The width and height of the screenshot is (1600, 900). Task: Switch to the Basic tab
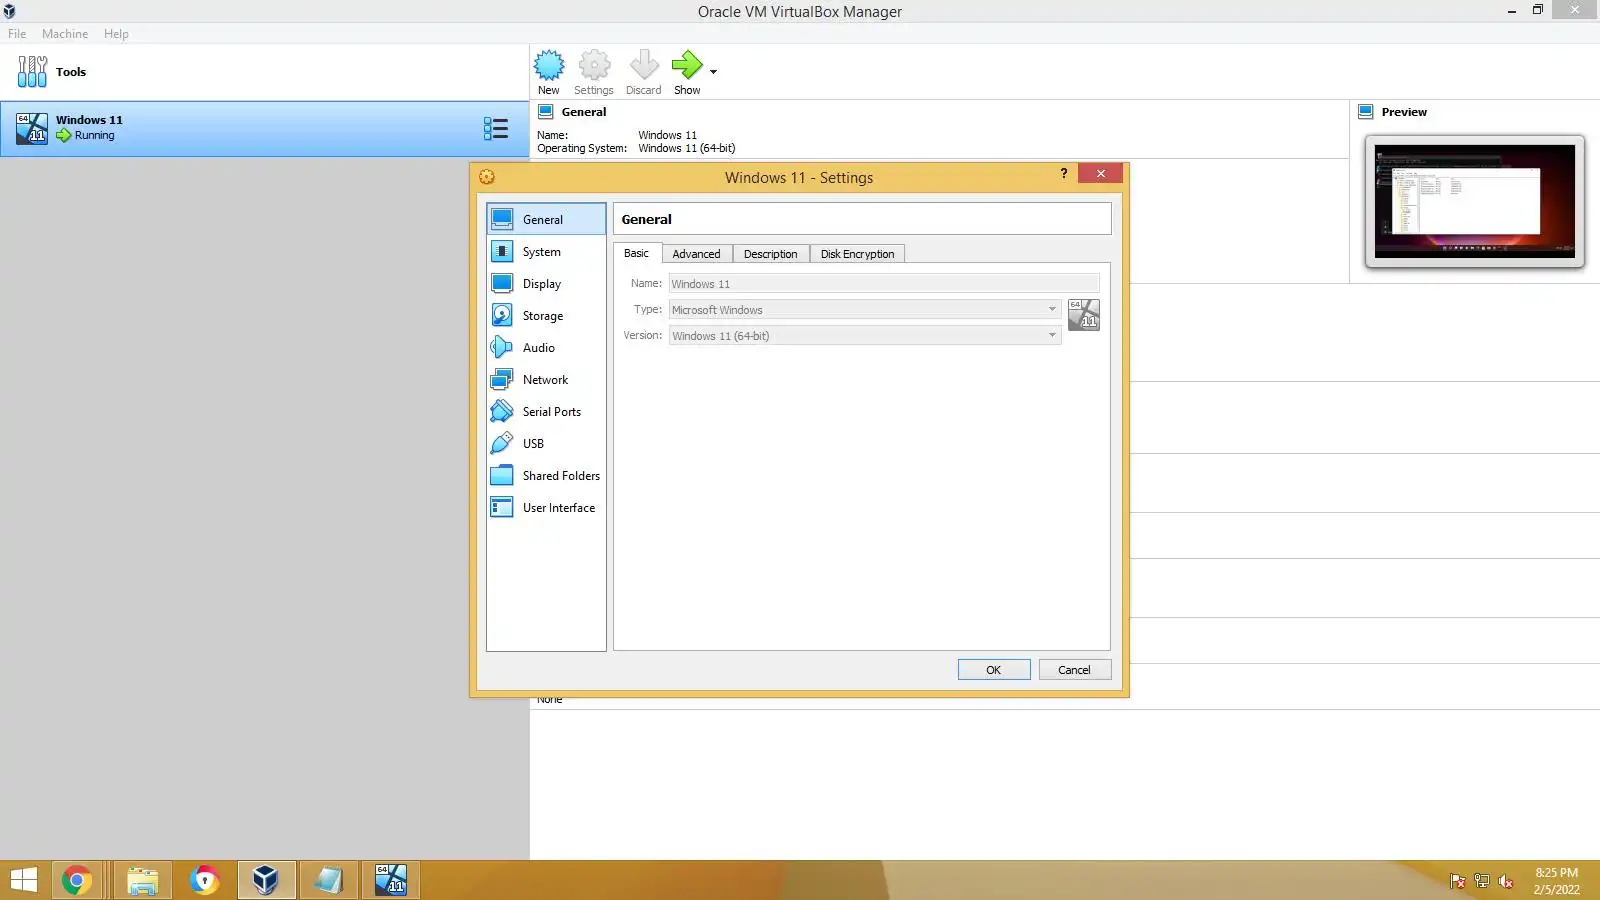coord(637,254)
